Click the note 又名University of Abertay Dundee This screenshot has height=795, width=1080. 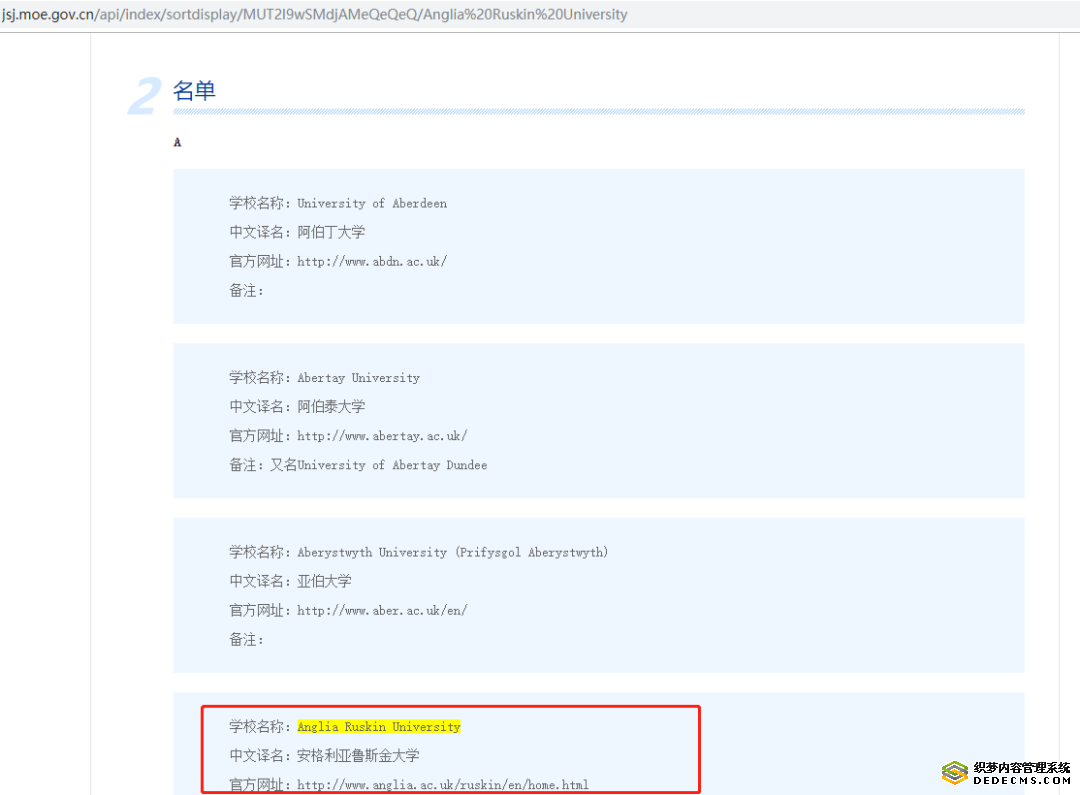point(378,465)
